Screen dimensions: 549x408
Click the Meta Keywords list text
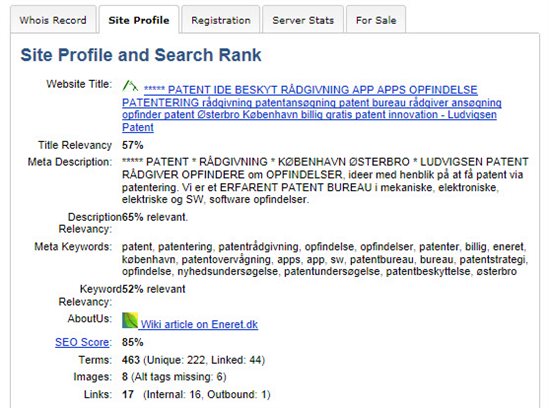(x=325, y=259)
